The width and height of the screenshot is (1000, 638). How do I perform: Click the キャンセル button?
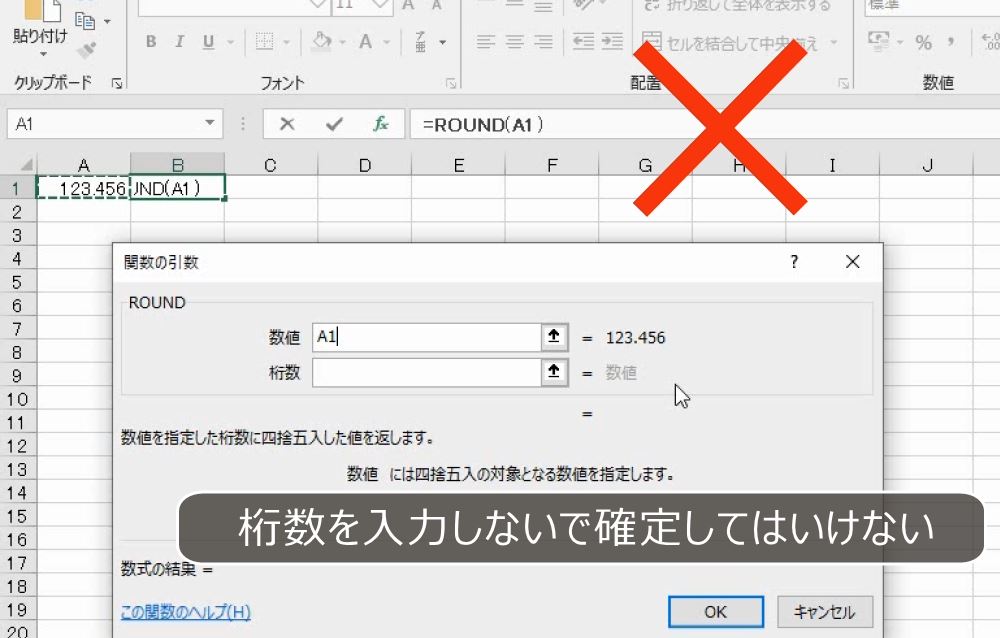[x=825, y=612]
